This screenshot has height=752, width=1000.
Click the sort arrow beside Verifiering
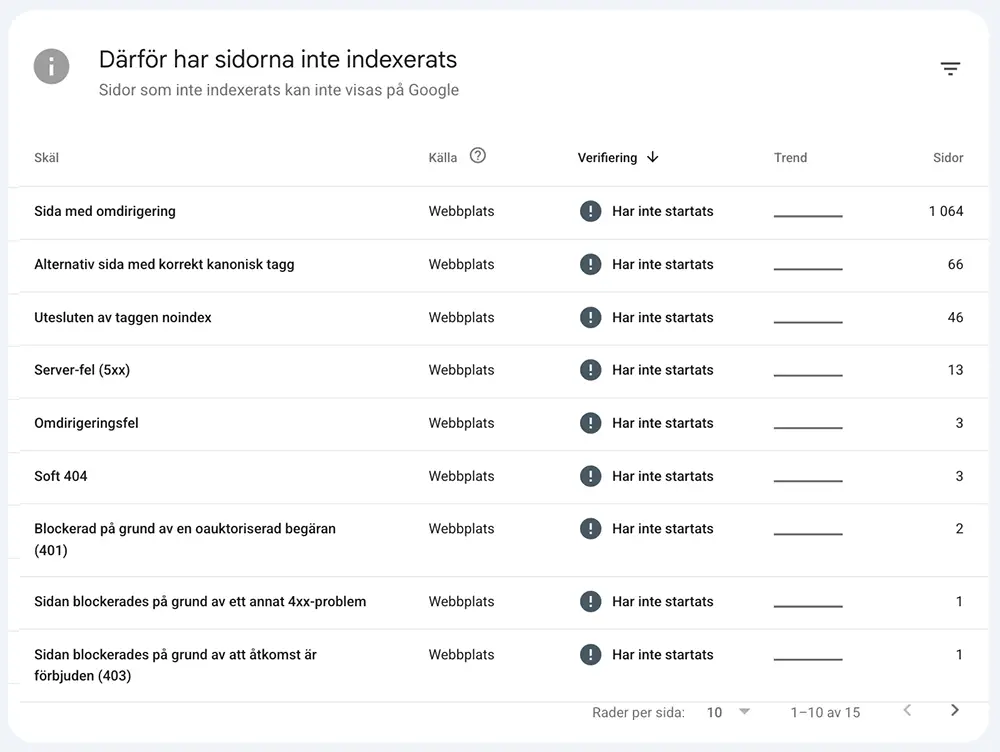652,157
